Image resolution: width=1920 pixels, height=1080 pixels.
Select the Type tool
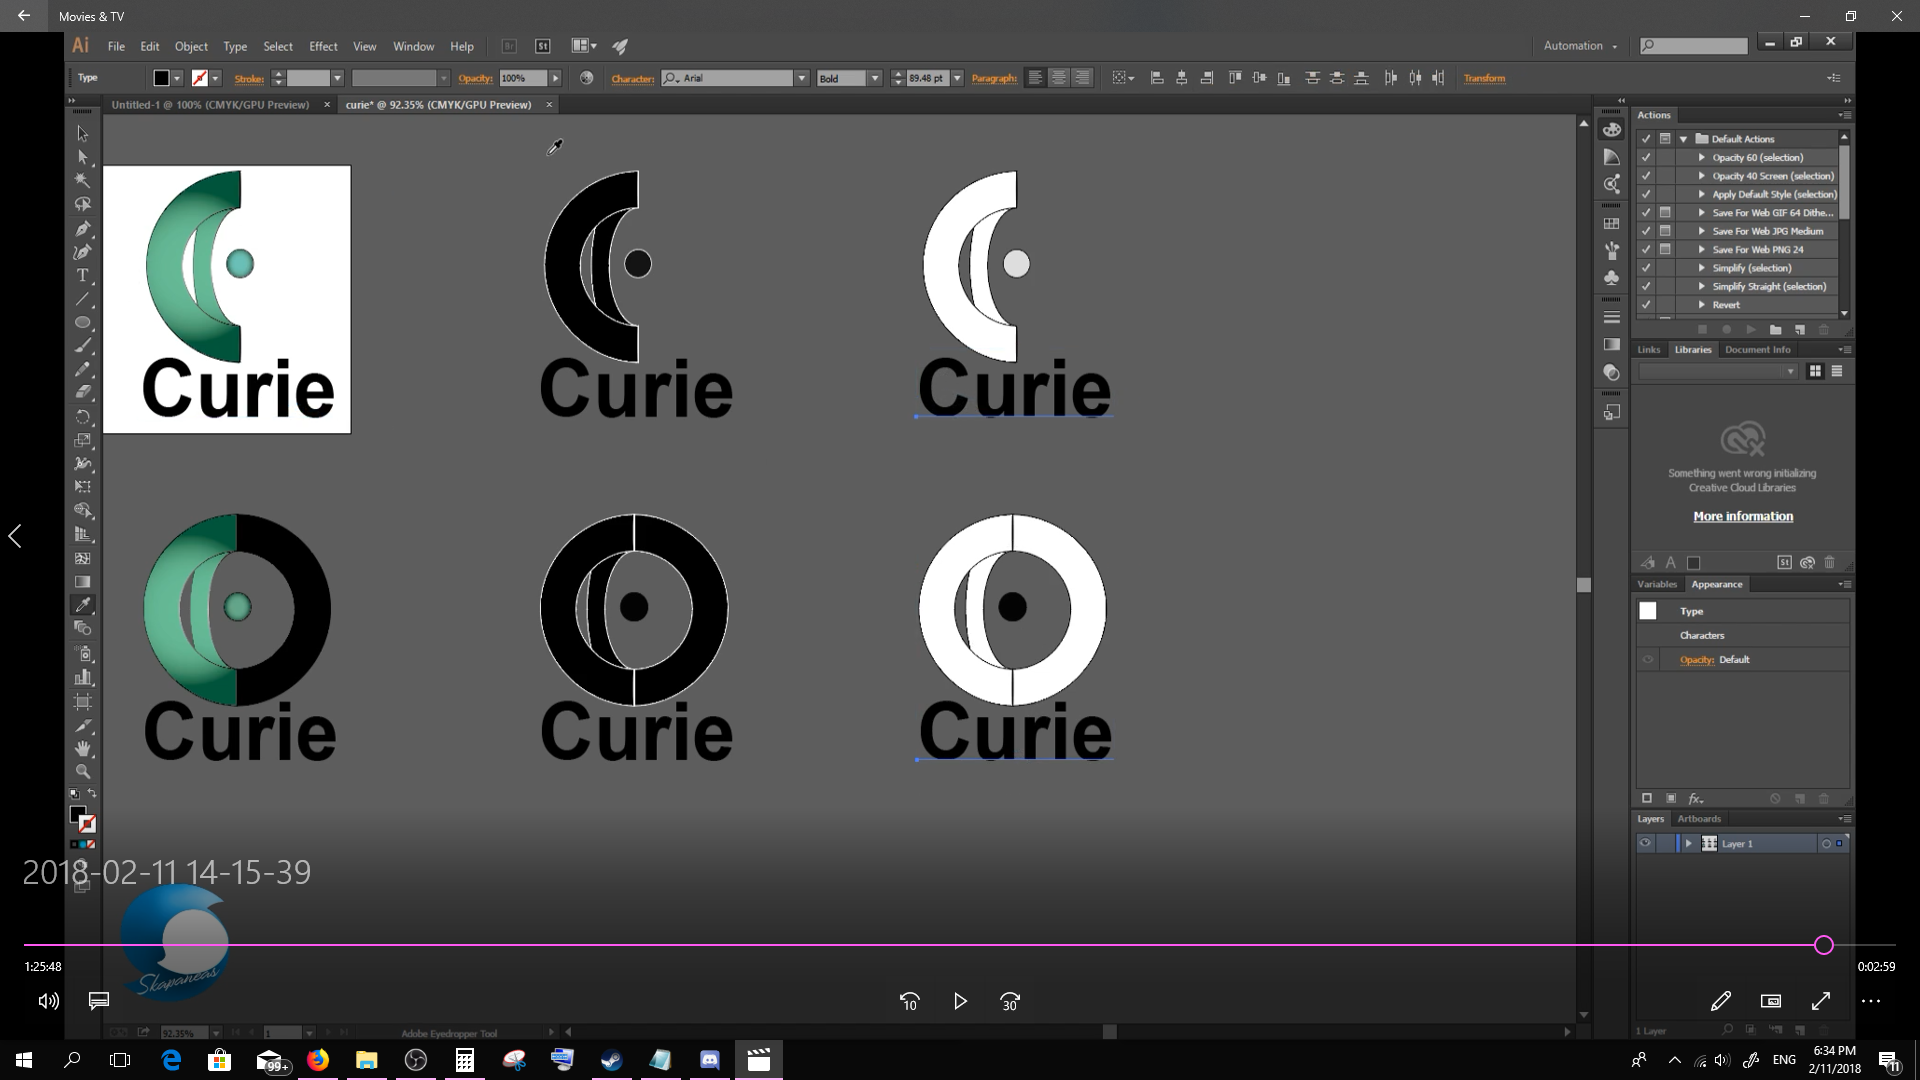(83, 275)
